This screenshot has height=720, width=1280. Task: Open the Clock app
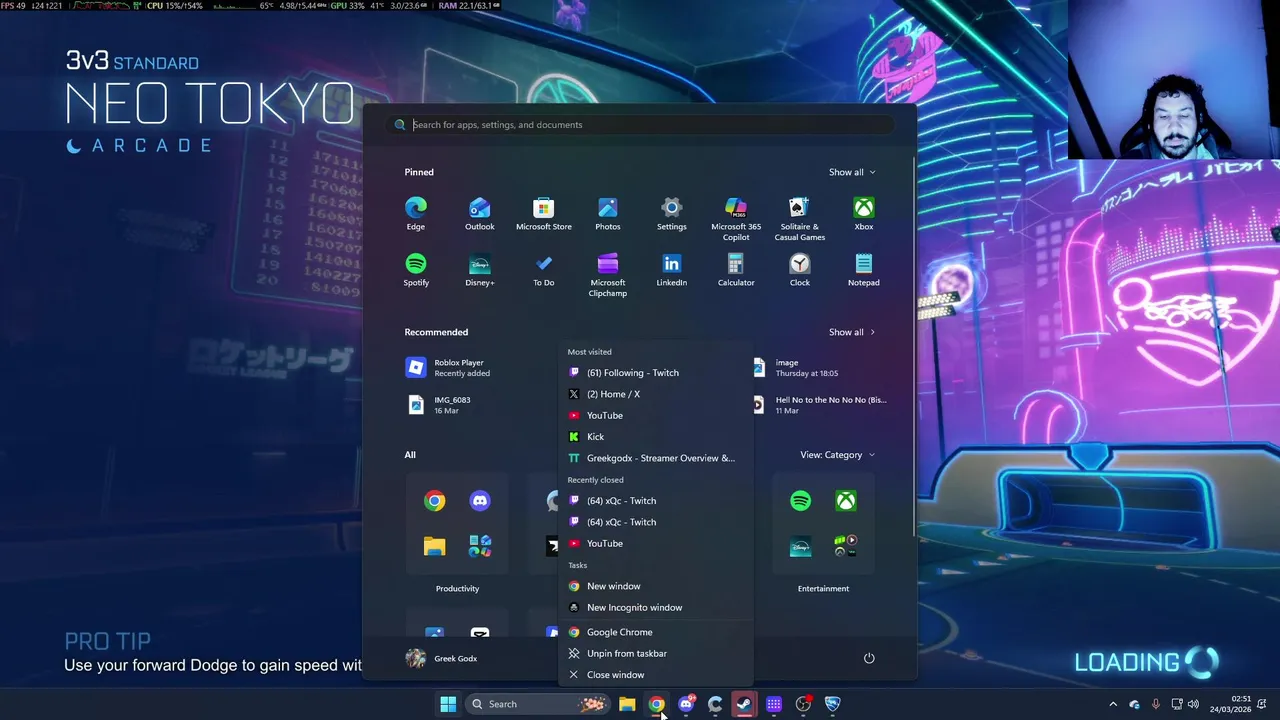(800, 269)
